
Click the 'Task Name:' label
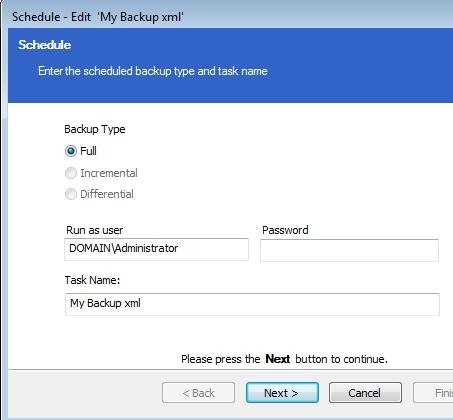click(x=92, y=280)
